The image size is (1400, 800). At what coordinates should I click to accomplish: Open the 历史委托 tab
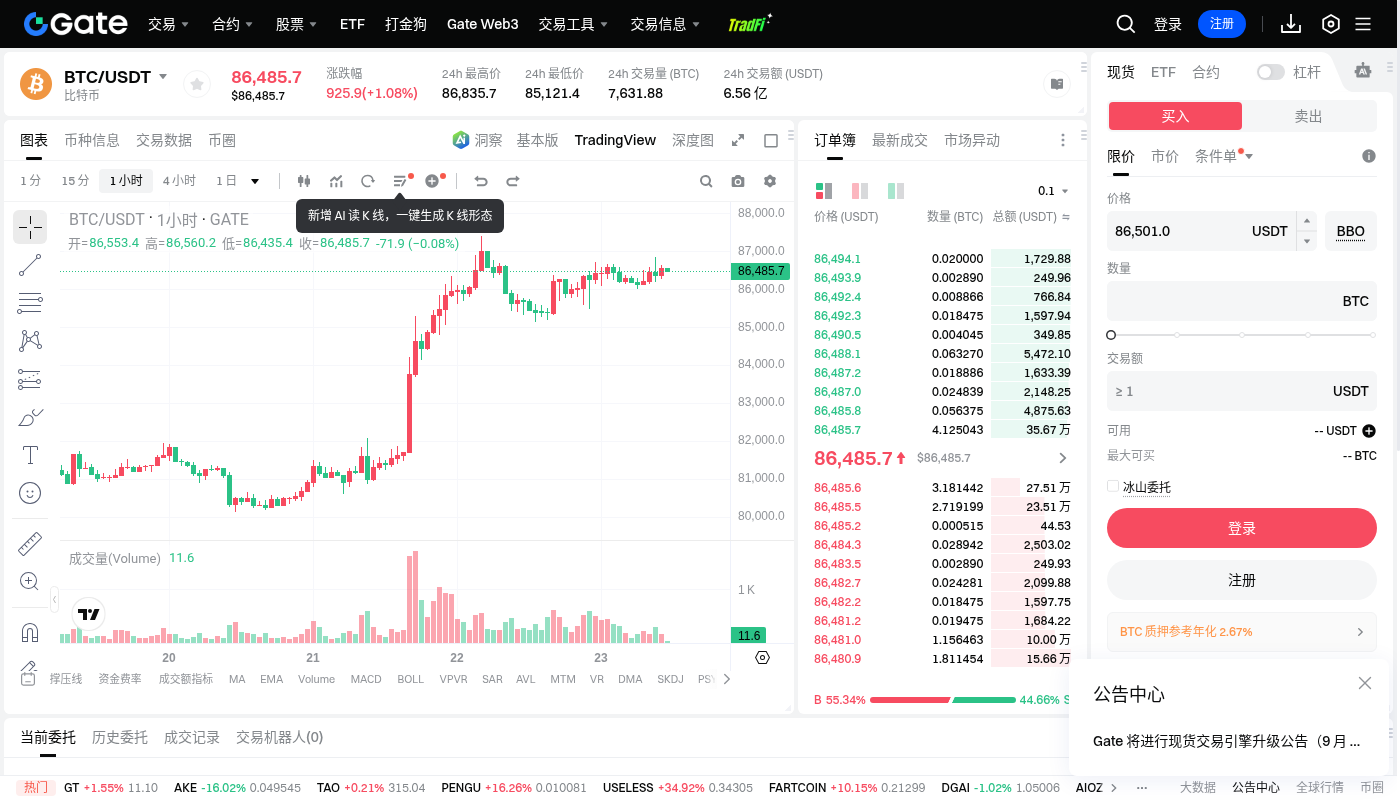pos(120,737)
